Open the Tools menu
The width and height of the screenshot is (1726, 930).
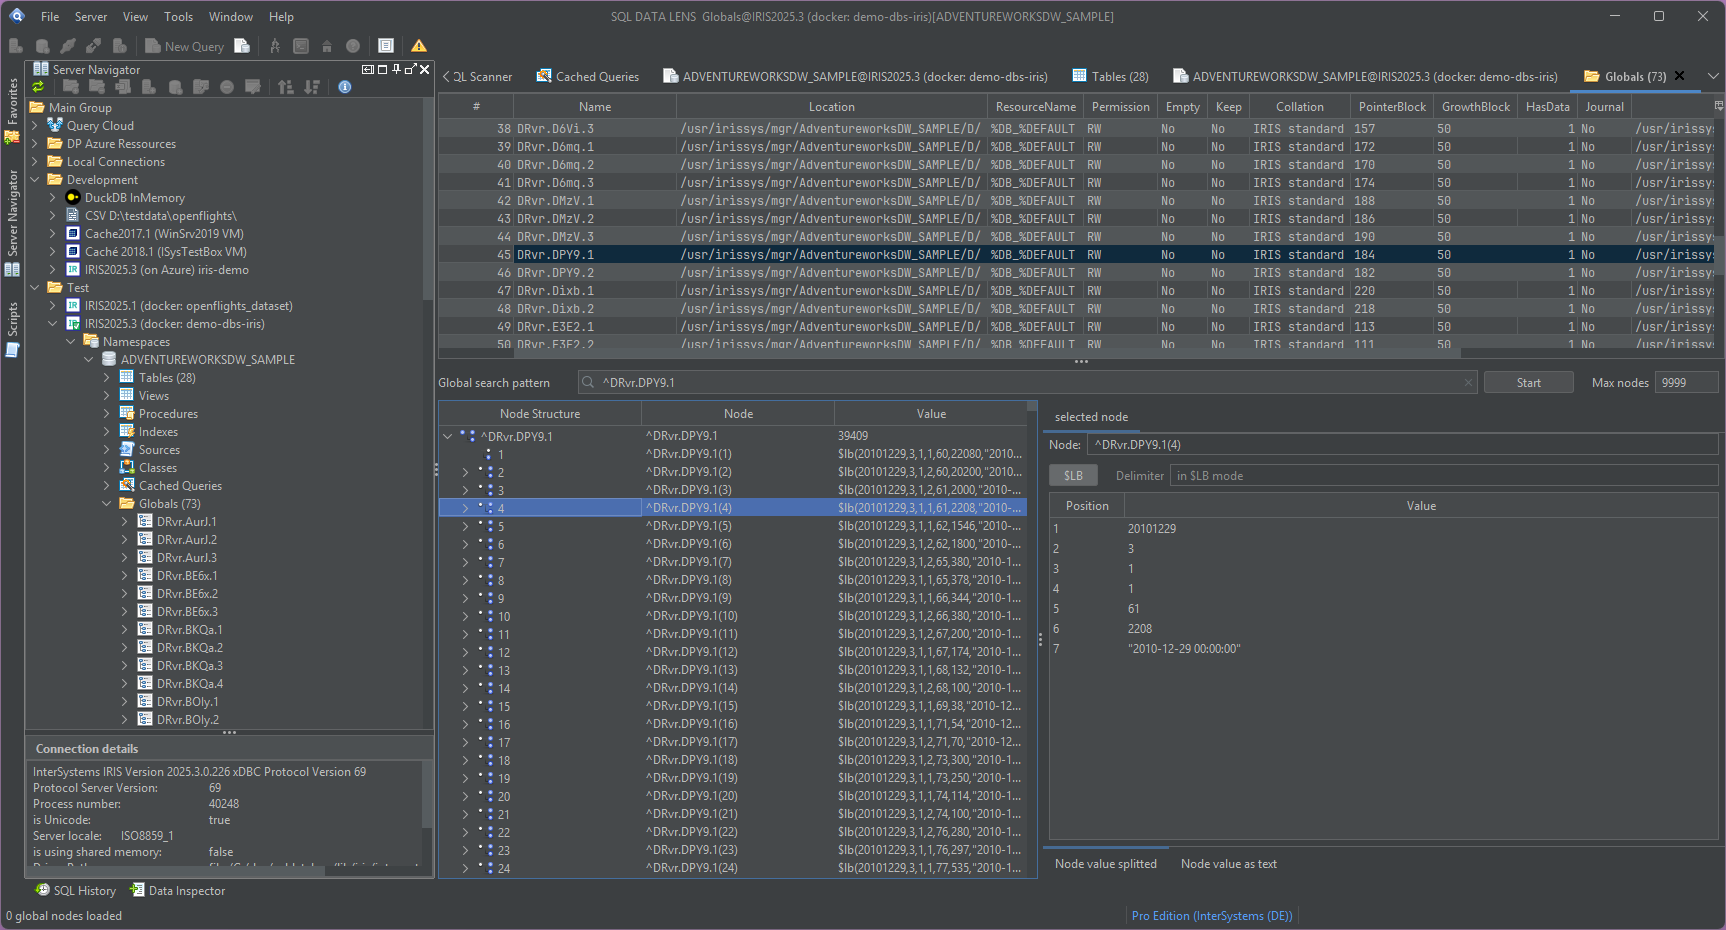tap(179, 17)
